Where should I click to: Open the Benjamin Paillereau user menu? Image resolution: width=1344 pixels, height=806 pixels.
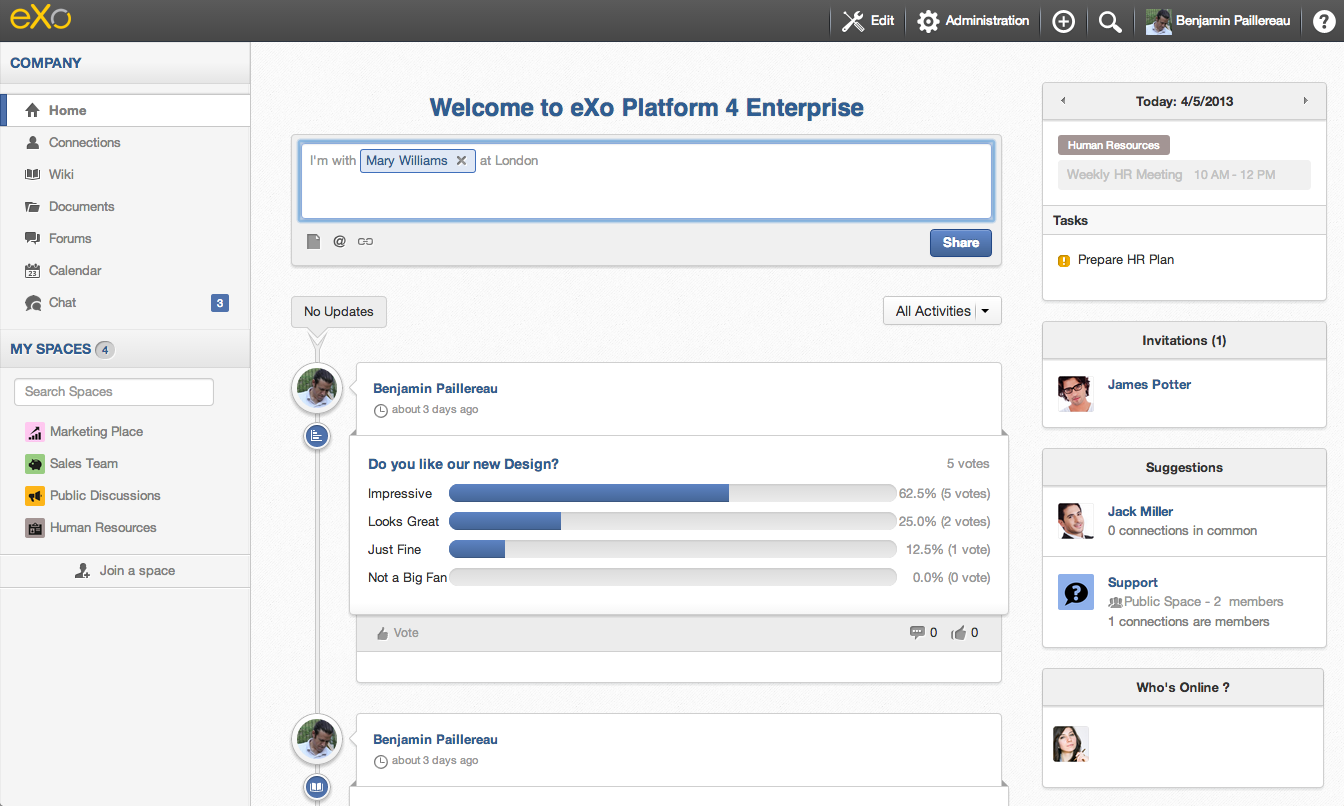(1218, 21)
